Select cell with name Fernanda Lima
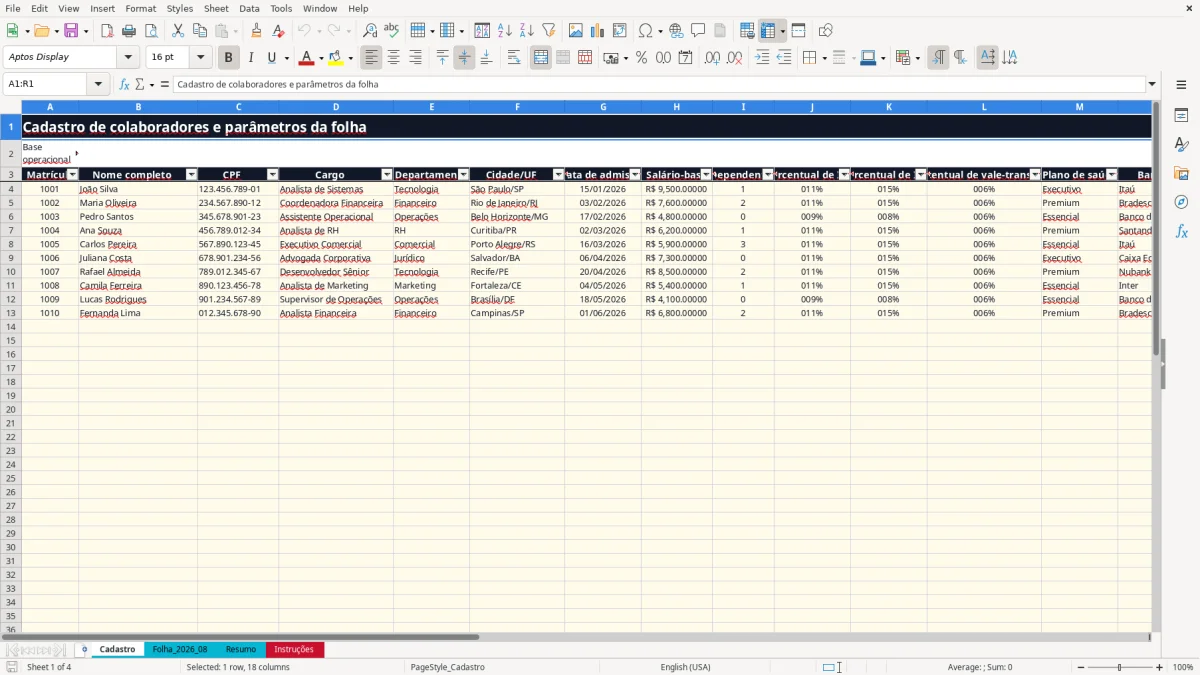The width and height of the screenshot is (1200, 675). tap(138, 313)
